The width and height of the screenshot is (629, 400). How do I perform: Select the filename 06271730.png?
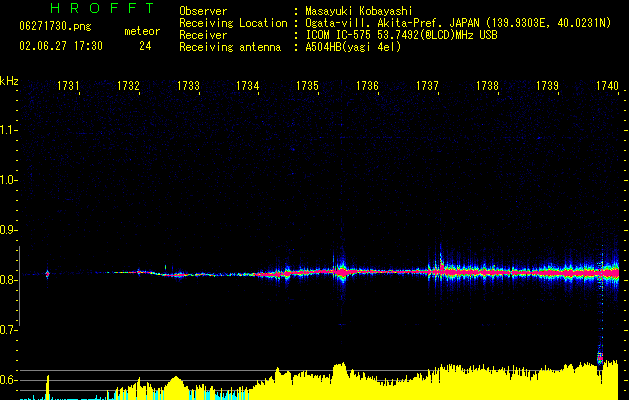pos(55,26)
